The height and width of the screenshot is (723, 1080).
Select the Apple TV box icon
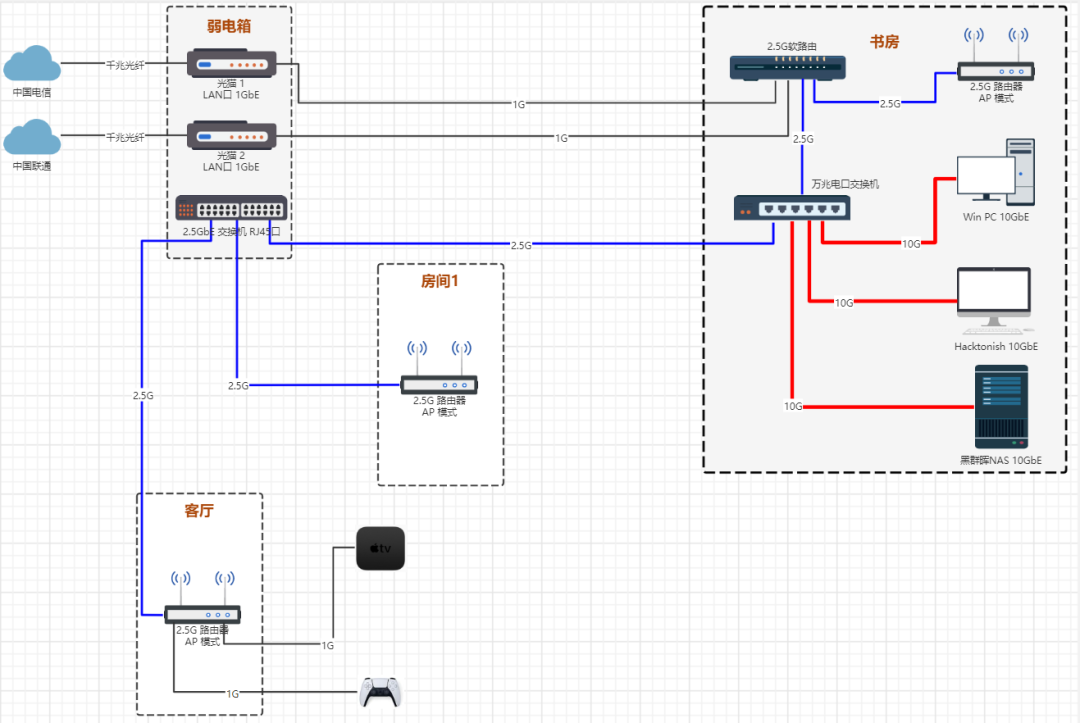(380, 549)
